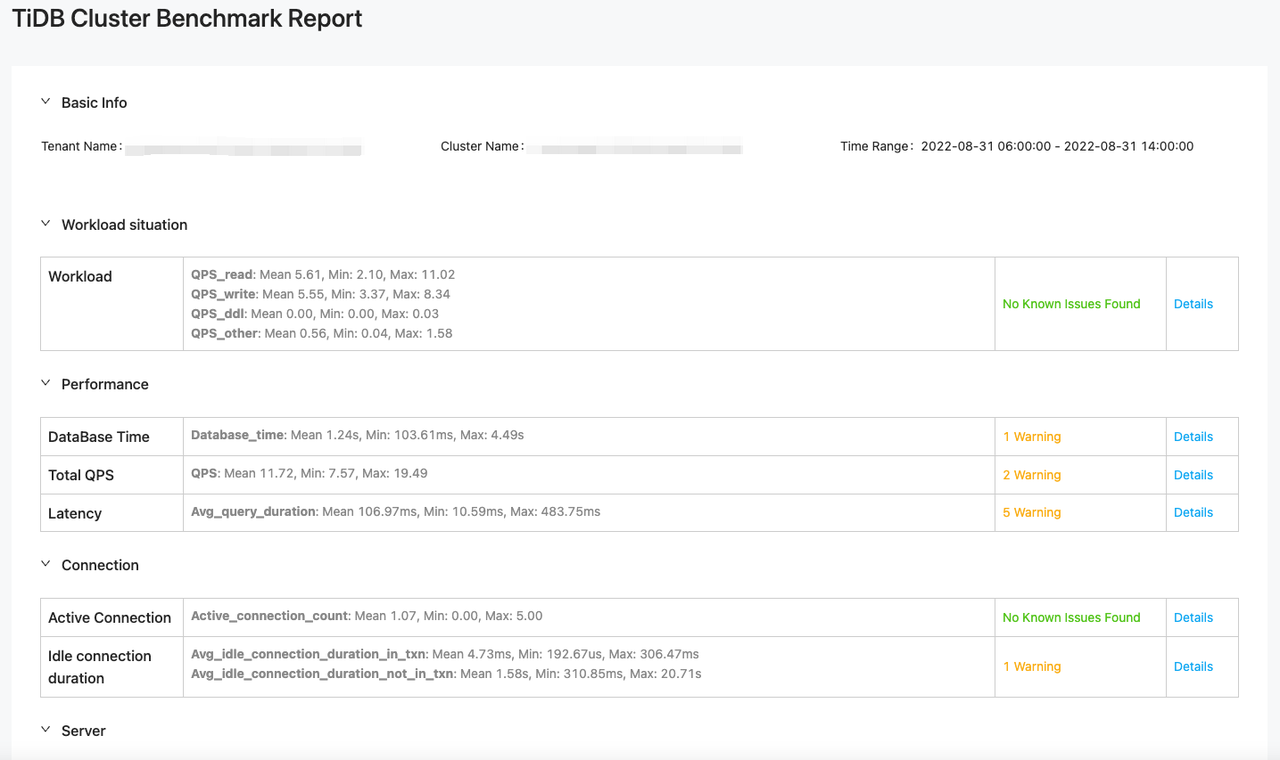Expand the Server section
The height and width of the screenshot is (760, 1280).
click(45, 730)
